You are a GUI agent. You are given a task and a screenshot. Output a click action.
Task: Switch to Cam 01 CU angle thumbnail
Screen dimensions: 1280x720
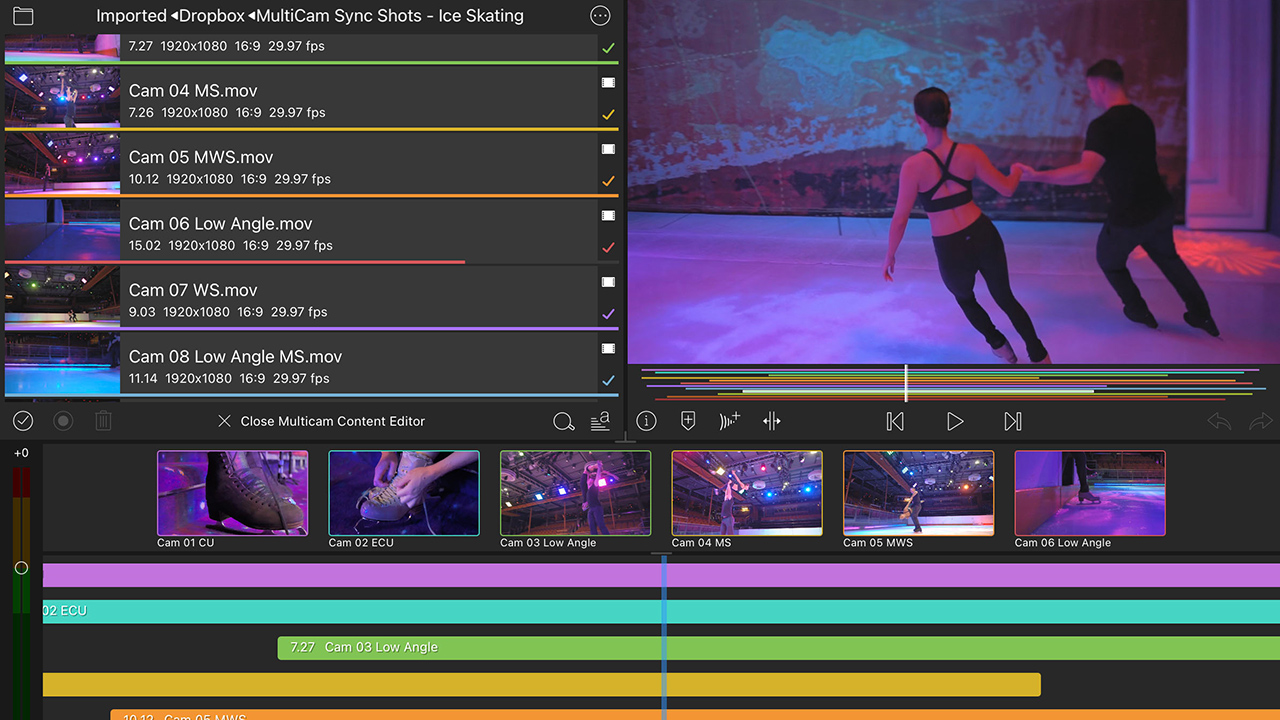[233, 493]
